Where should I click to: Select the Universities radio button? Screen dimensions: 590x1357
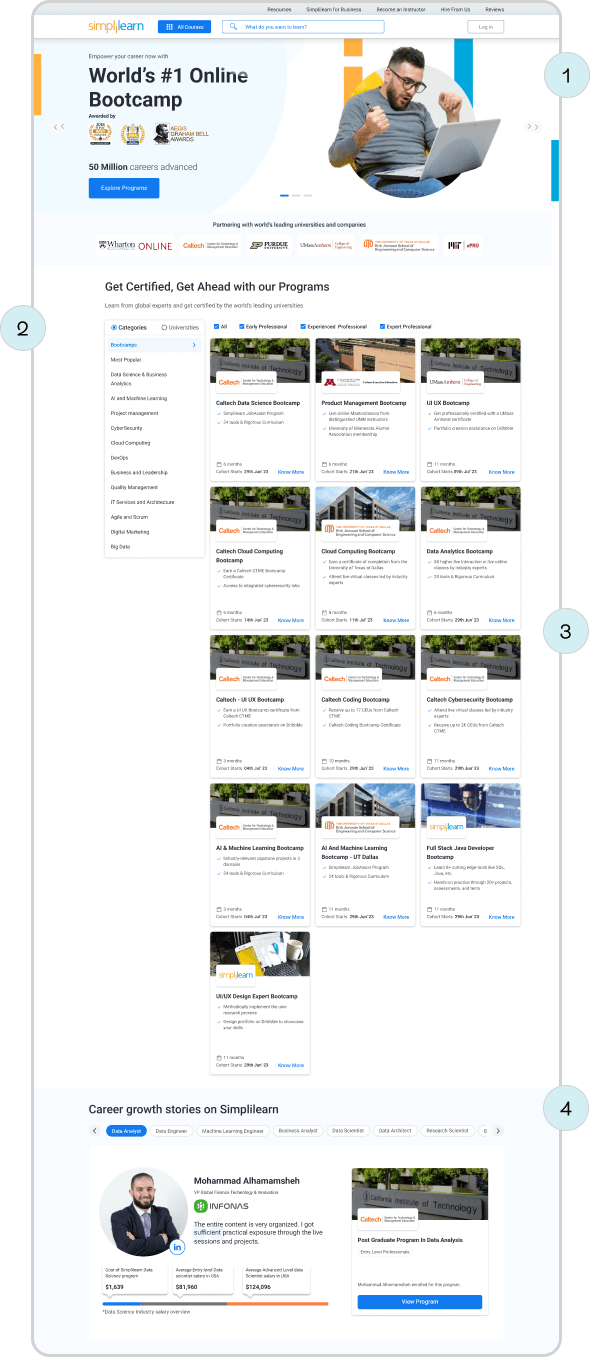pos(164,327)
